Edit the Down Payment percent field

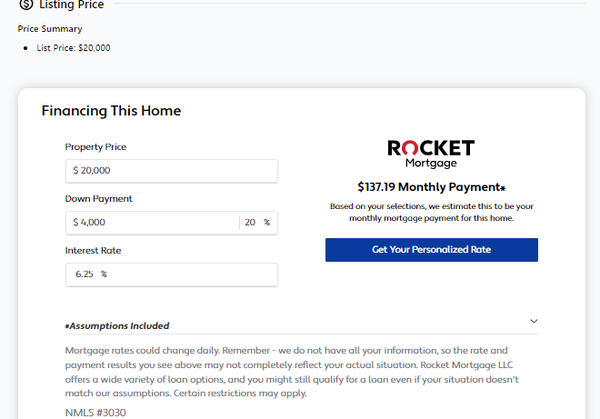click(x=250, y=222)
